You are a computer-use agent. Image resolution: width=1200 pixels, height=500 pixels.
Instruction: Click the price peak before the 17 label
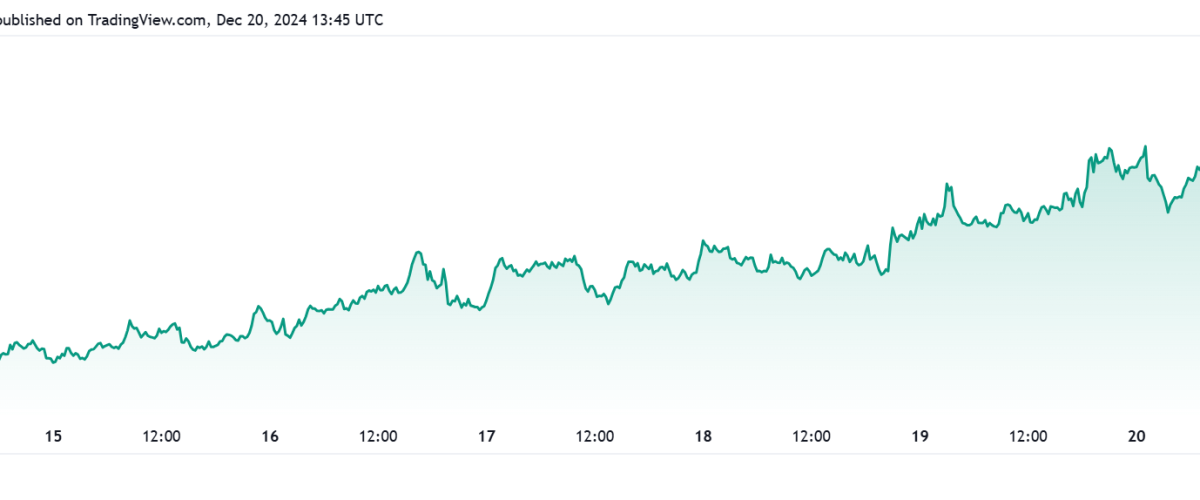coord(418,251)
